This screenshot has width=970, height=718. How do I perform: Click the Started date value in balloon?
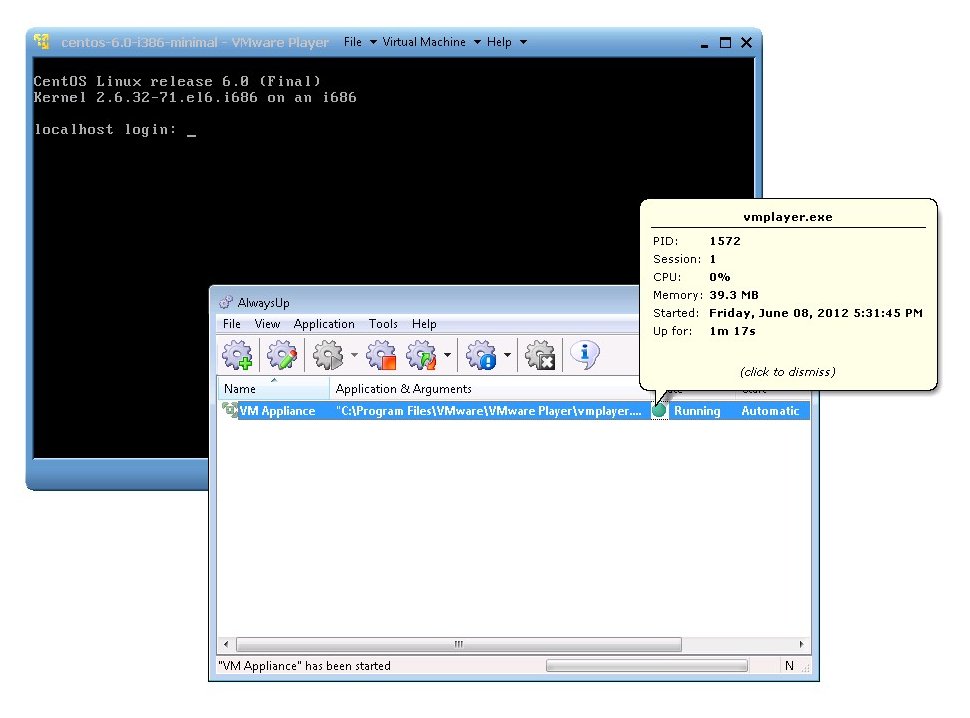tap(816, 313)
